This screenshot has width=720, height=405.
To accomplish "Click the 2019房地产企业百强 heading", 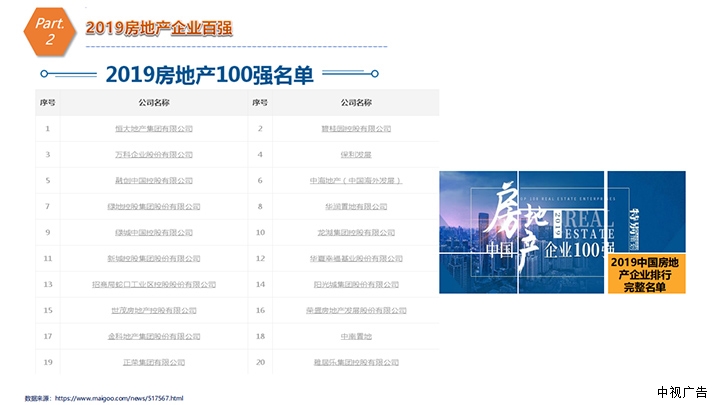I will point(159,28).
